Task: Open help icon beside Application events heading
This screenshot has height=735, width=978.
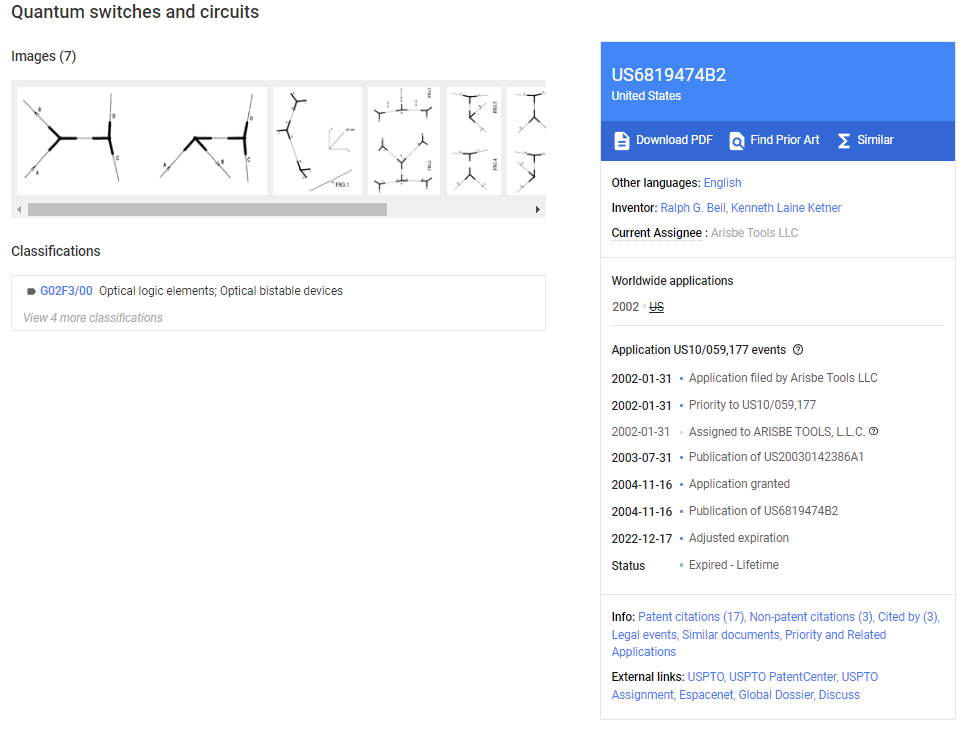Action: click(x=798, y=349)
